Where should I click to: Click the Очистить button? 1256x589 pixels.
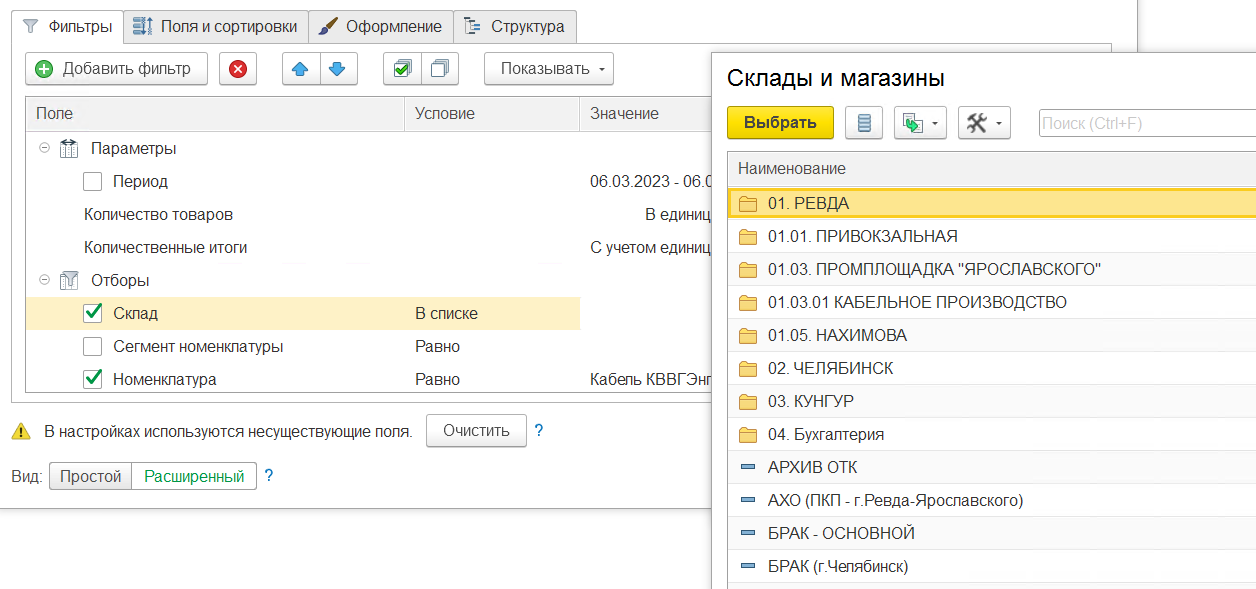[x=476, y=431]
